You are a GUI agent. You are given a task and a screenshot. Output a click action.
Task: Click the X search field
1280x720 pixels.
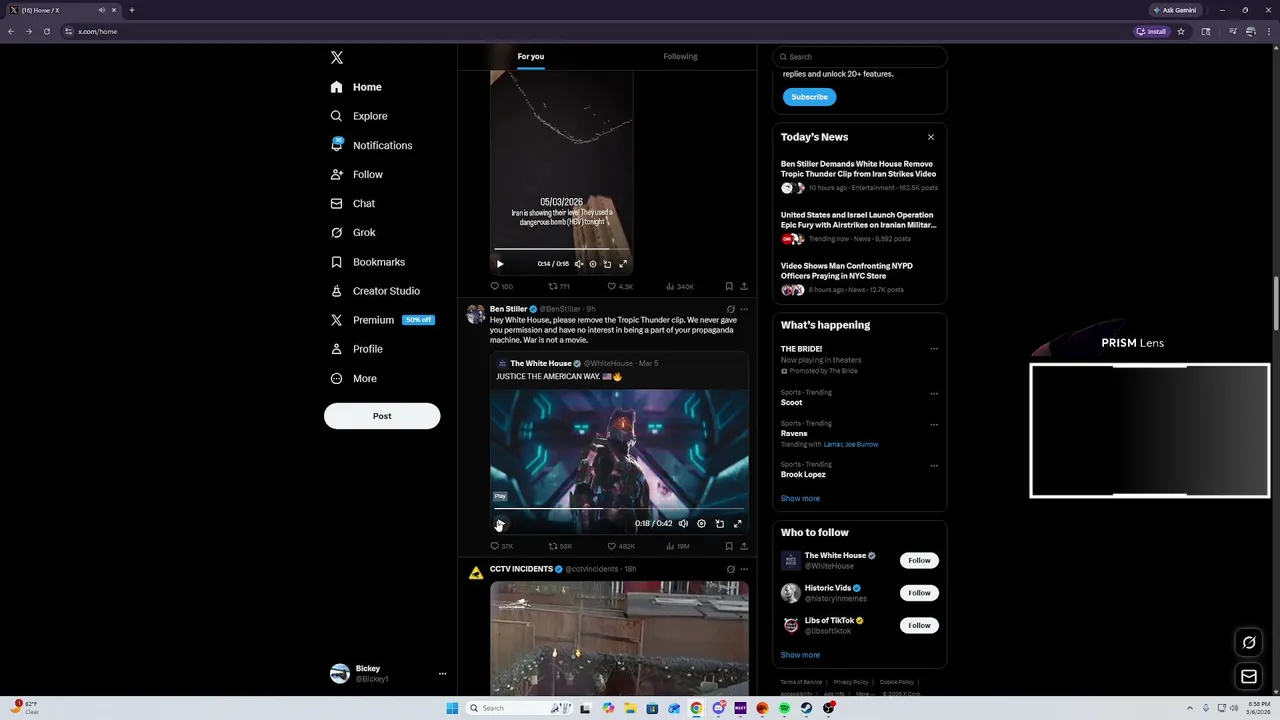coord(859,57)
